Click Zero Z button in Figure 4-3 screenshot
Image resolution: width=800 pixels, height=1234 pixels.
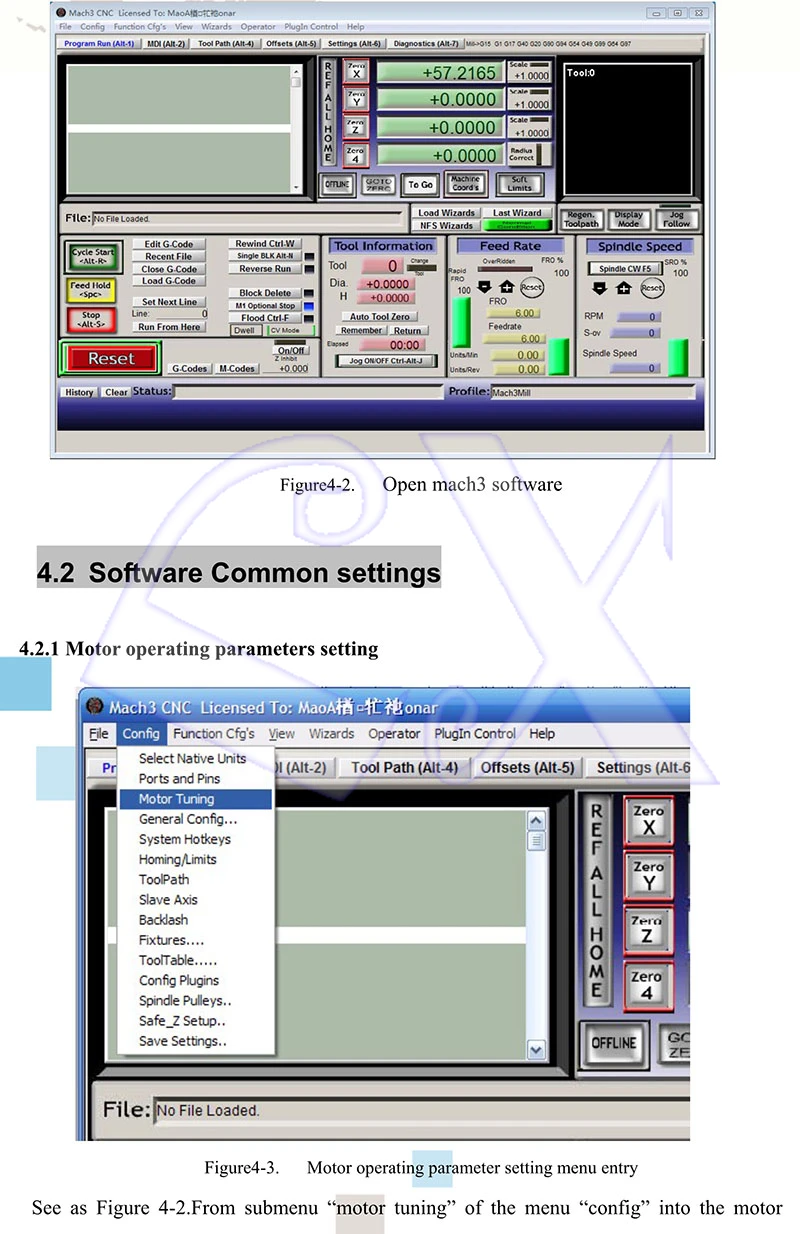click(648, 930)
